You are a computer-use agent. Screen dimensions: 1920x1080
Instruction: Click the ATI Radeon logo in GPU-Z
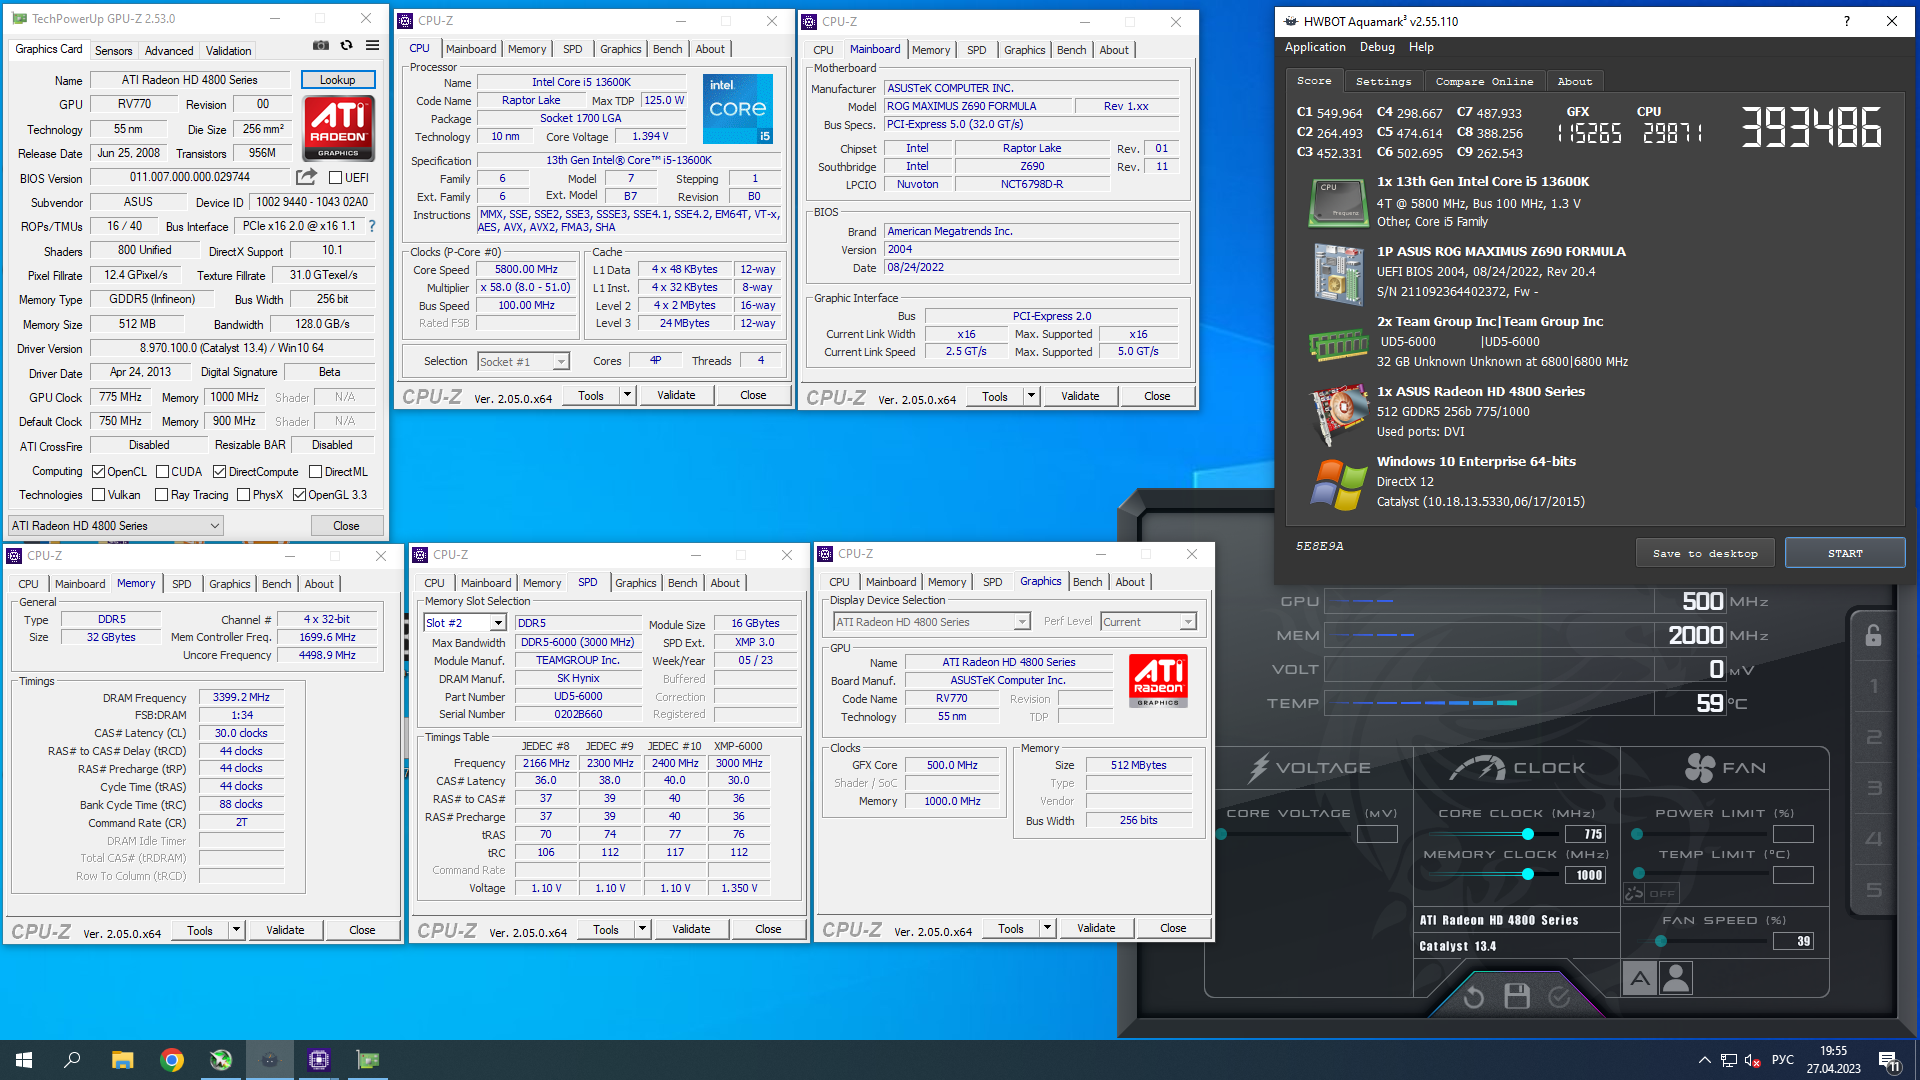(339, 128)
